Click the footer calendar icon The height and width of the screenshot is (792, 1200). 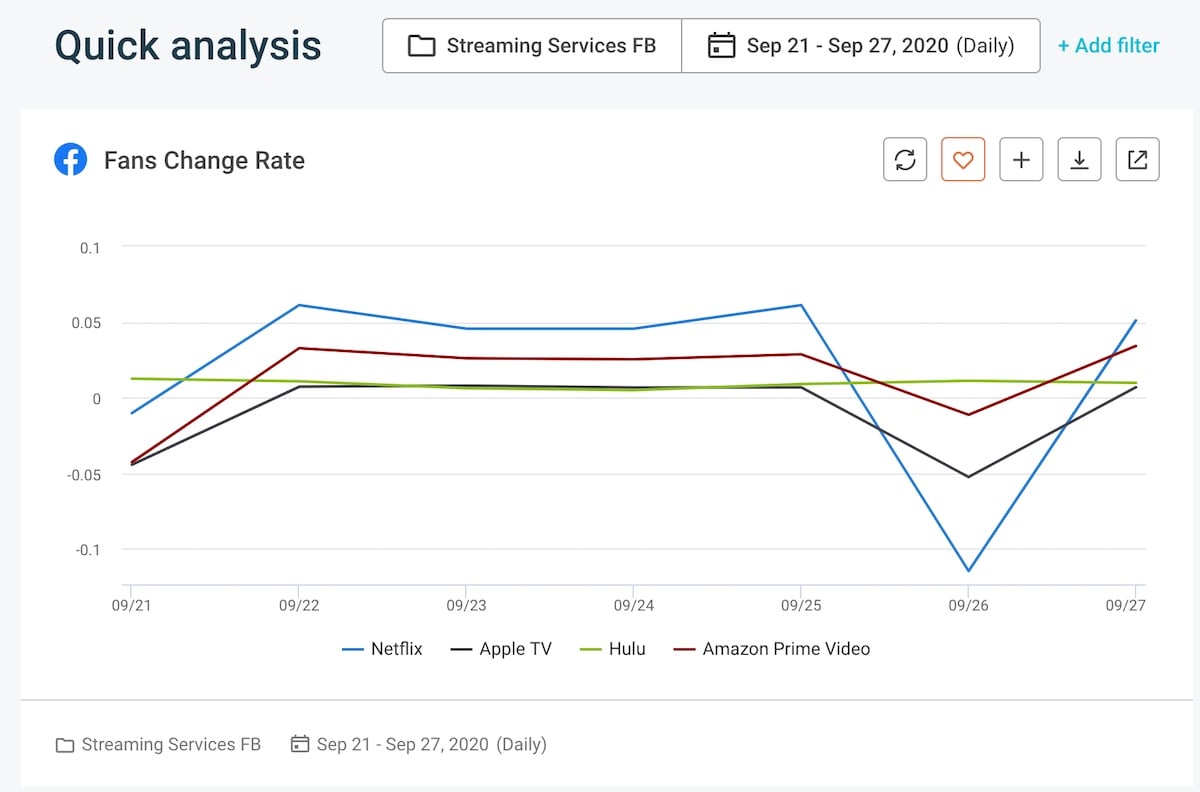click(299, 744)
